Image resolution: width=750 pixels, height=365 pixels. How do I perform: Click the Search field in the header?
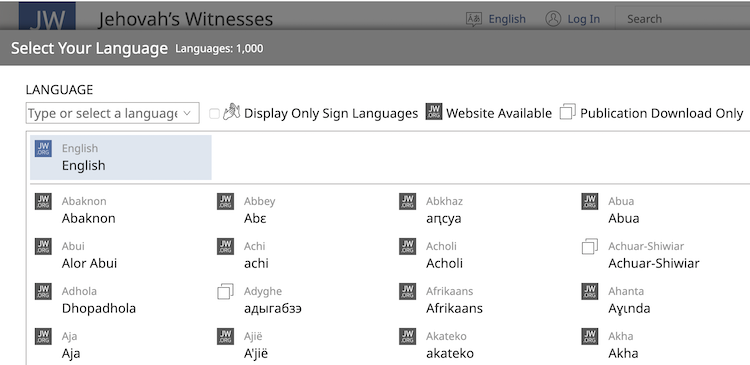pyautogui.click(x=682, y=19)
